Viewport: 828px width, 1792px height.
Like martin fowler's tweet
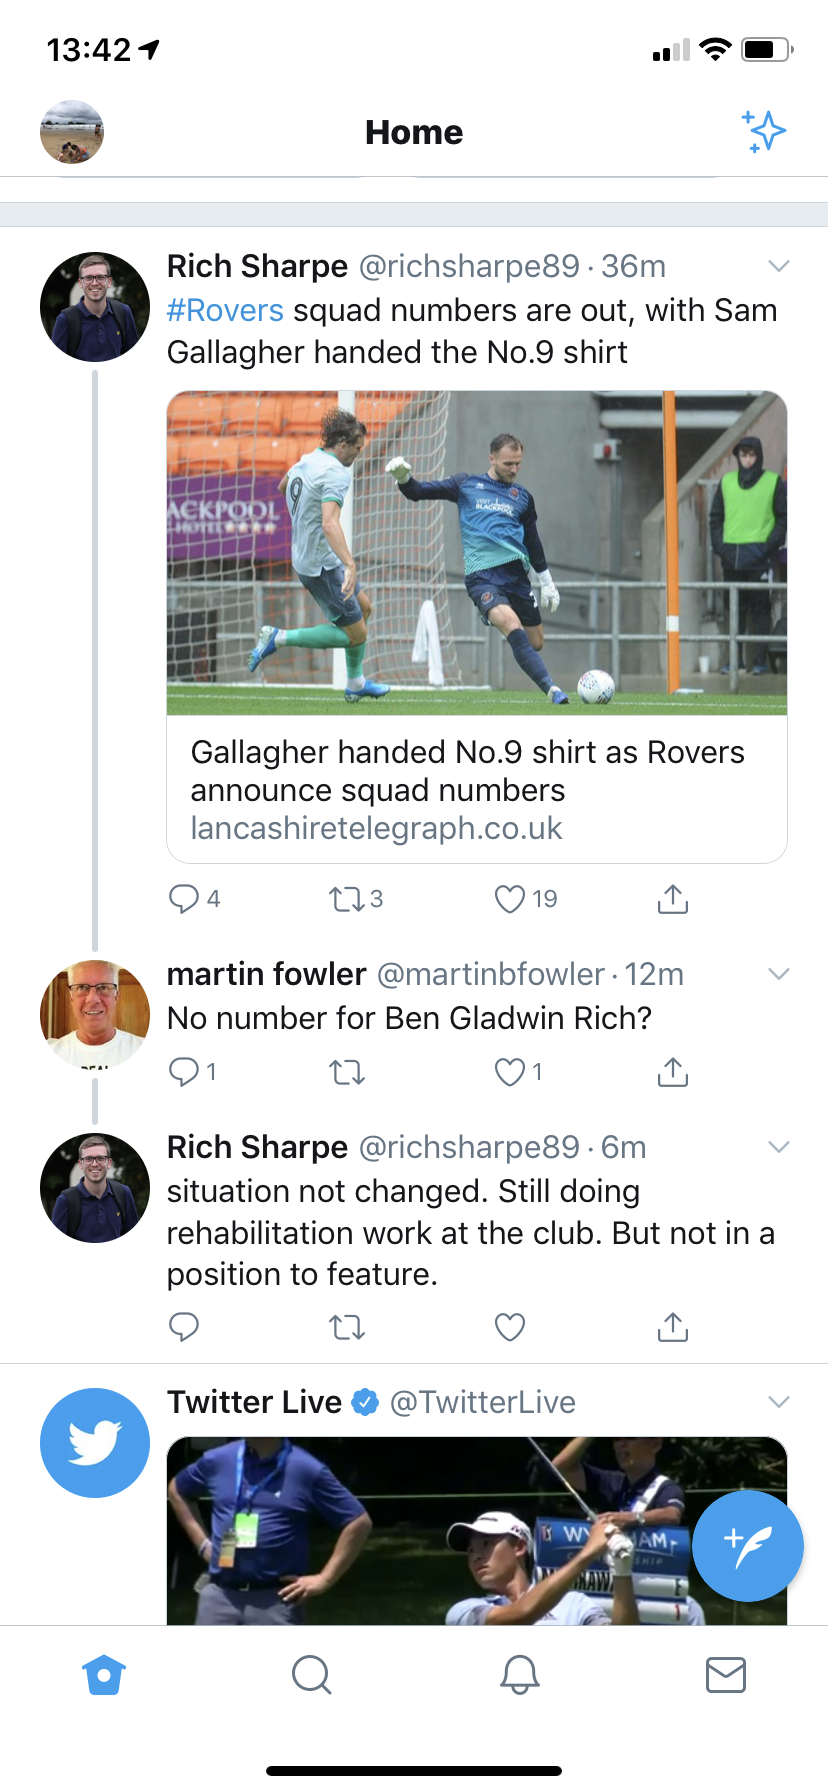510,1072
